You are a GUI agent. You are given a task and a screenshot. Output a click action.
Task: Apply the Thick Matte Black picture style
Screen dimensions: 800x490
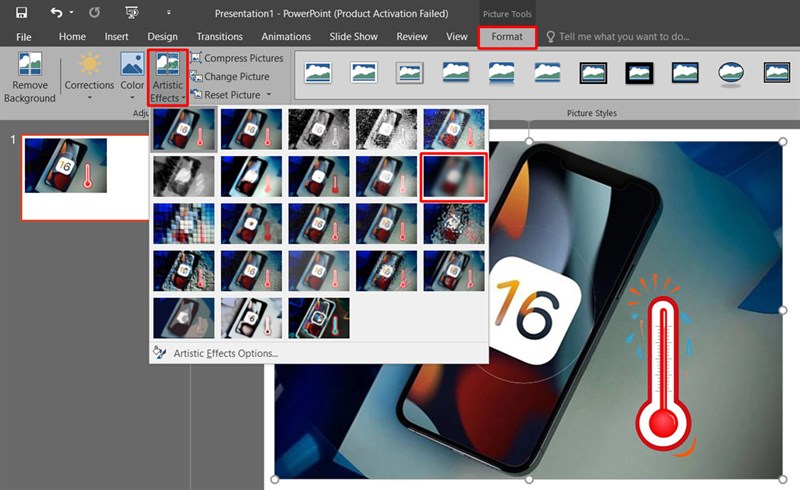(639, 72)
